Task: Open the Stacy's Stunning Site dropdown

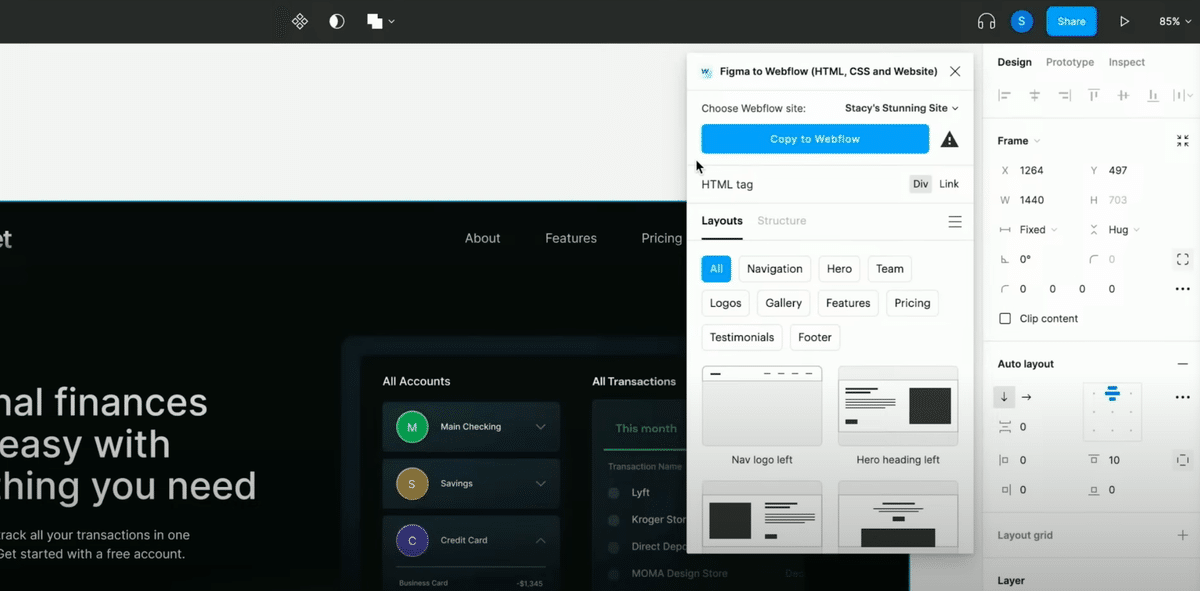Action: [902, 108]
